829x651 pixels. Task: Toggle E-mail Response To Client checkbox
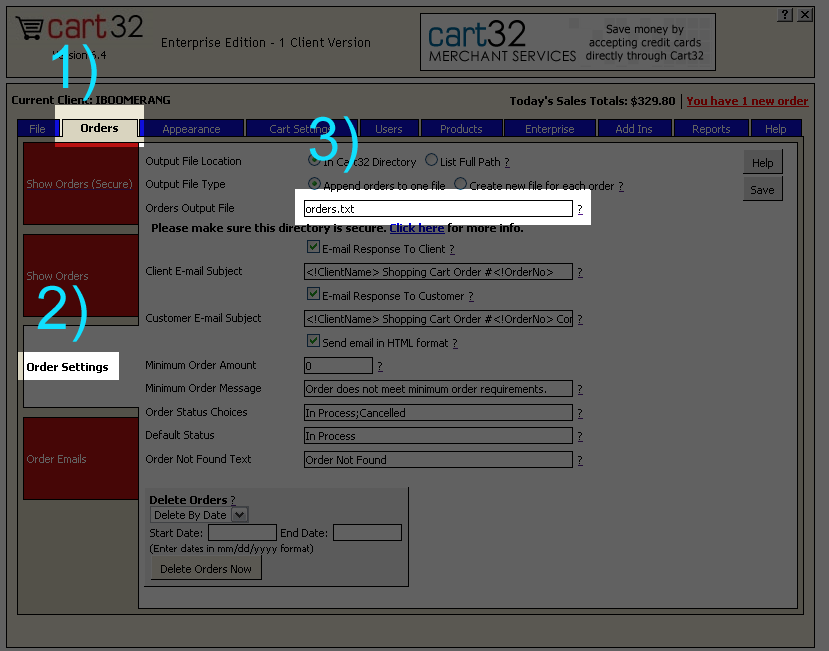click(314, 248)
